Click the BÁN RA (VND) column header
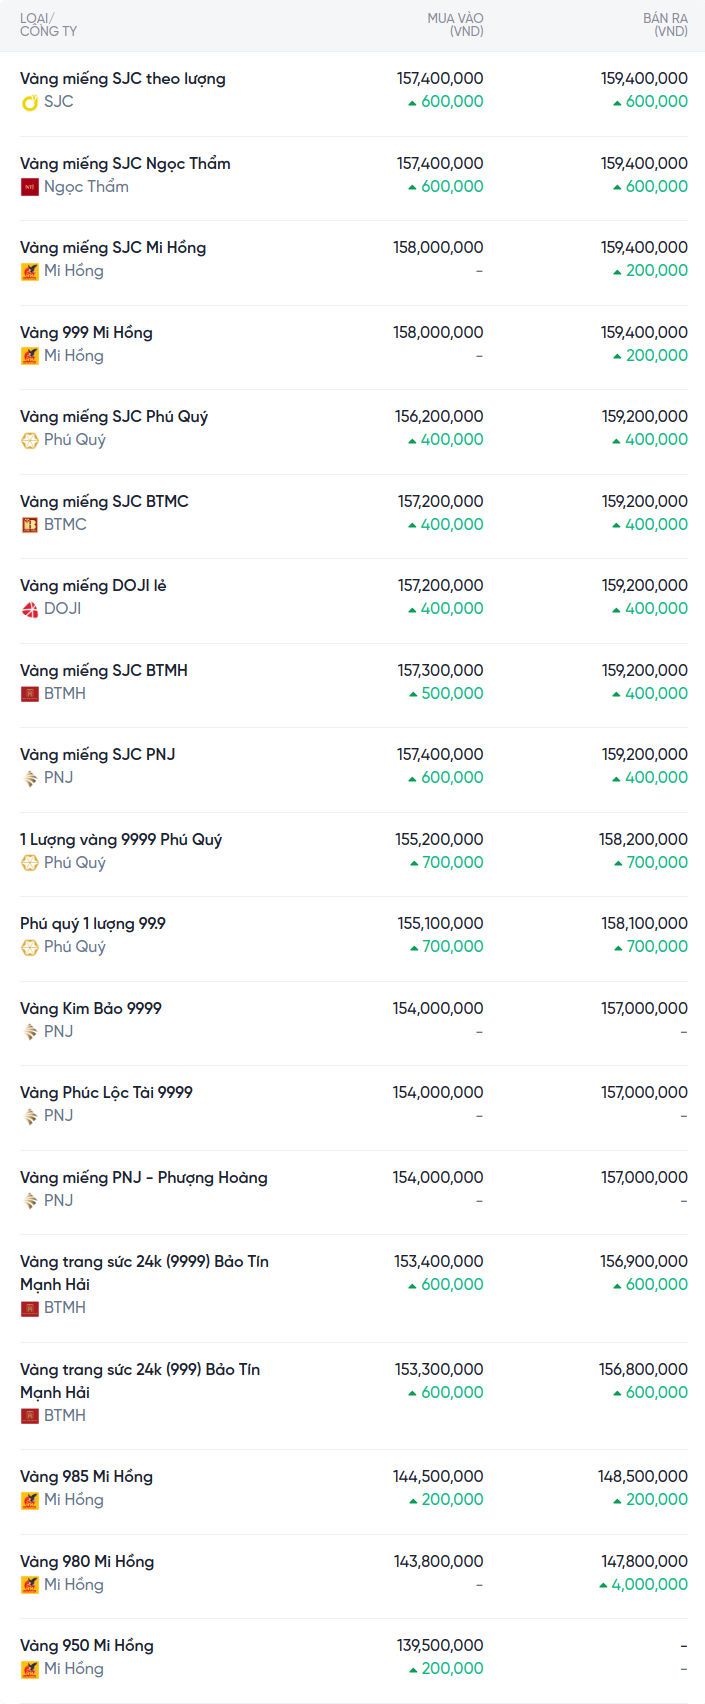Screen dimensions: 705x1704 point(665,25)
